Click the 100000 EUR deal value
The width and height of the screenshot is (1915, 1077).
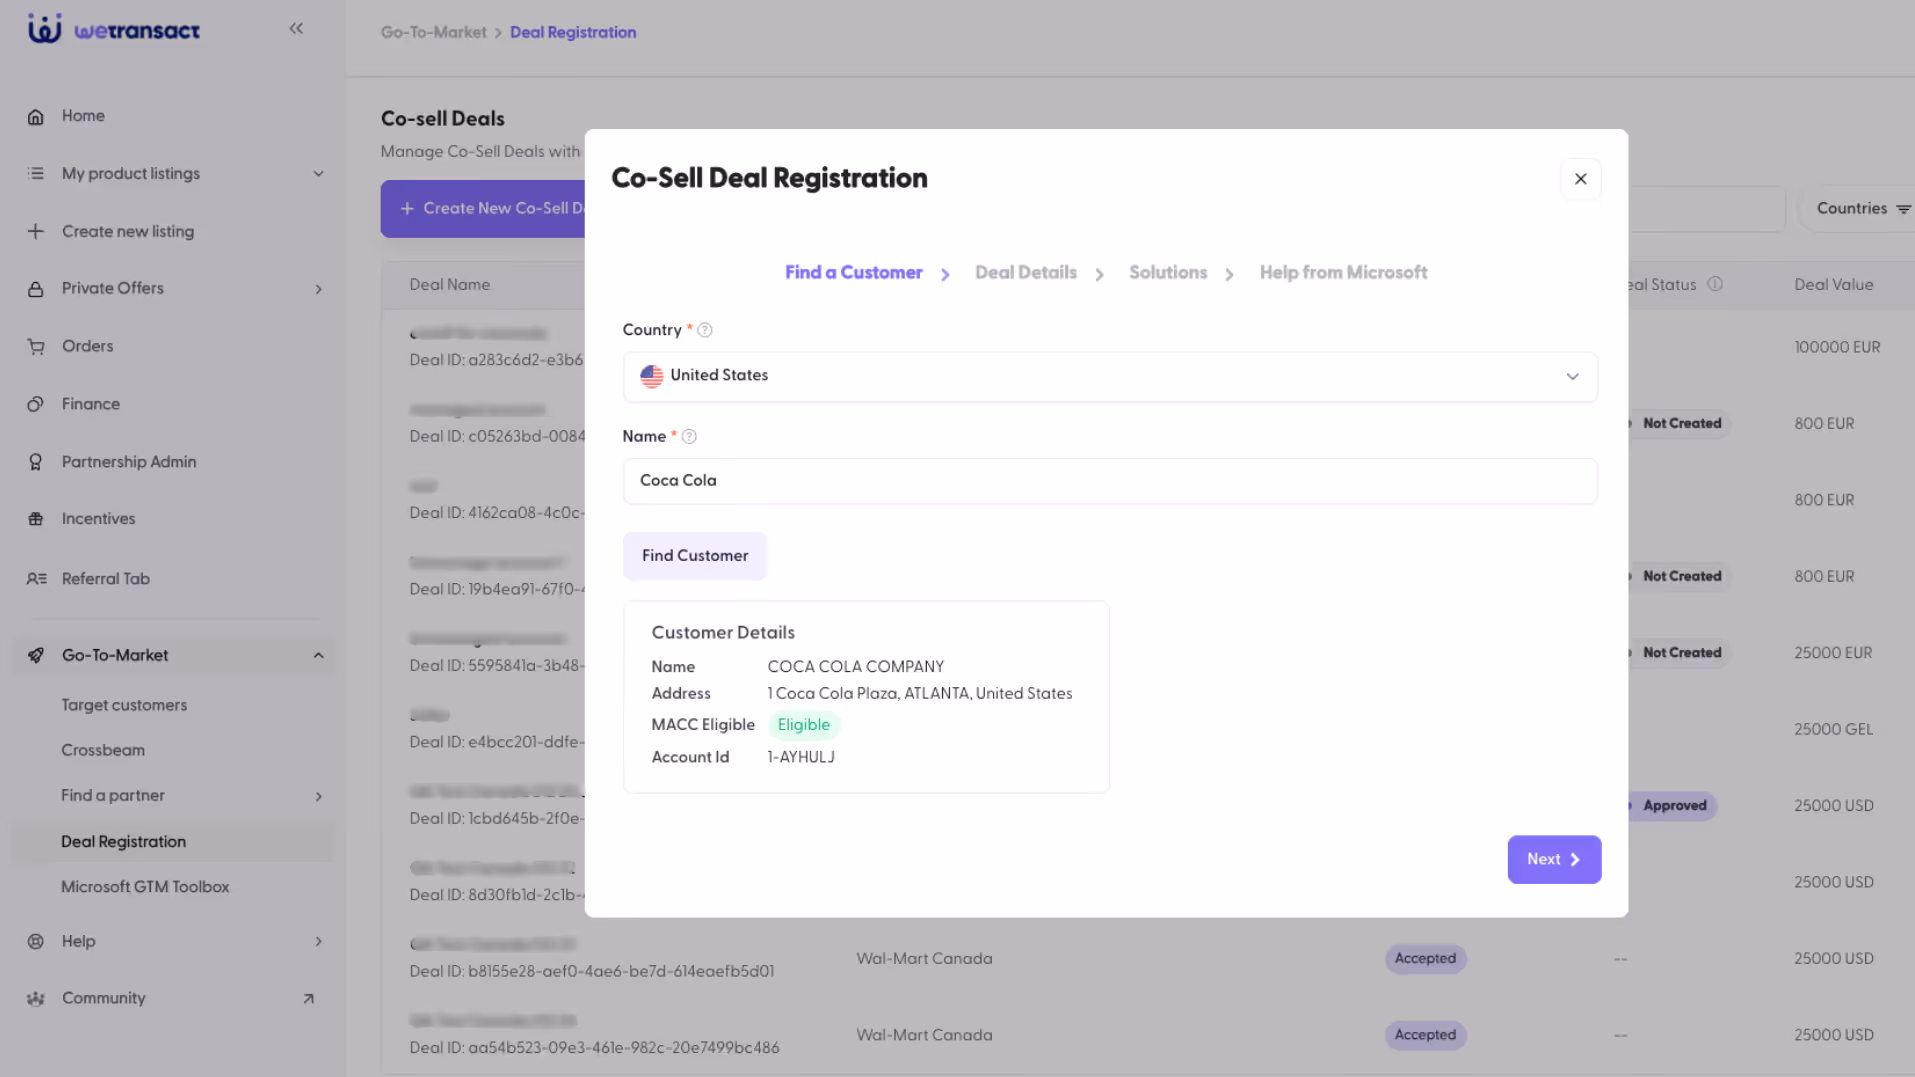pos(1837,348)
